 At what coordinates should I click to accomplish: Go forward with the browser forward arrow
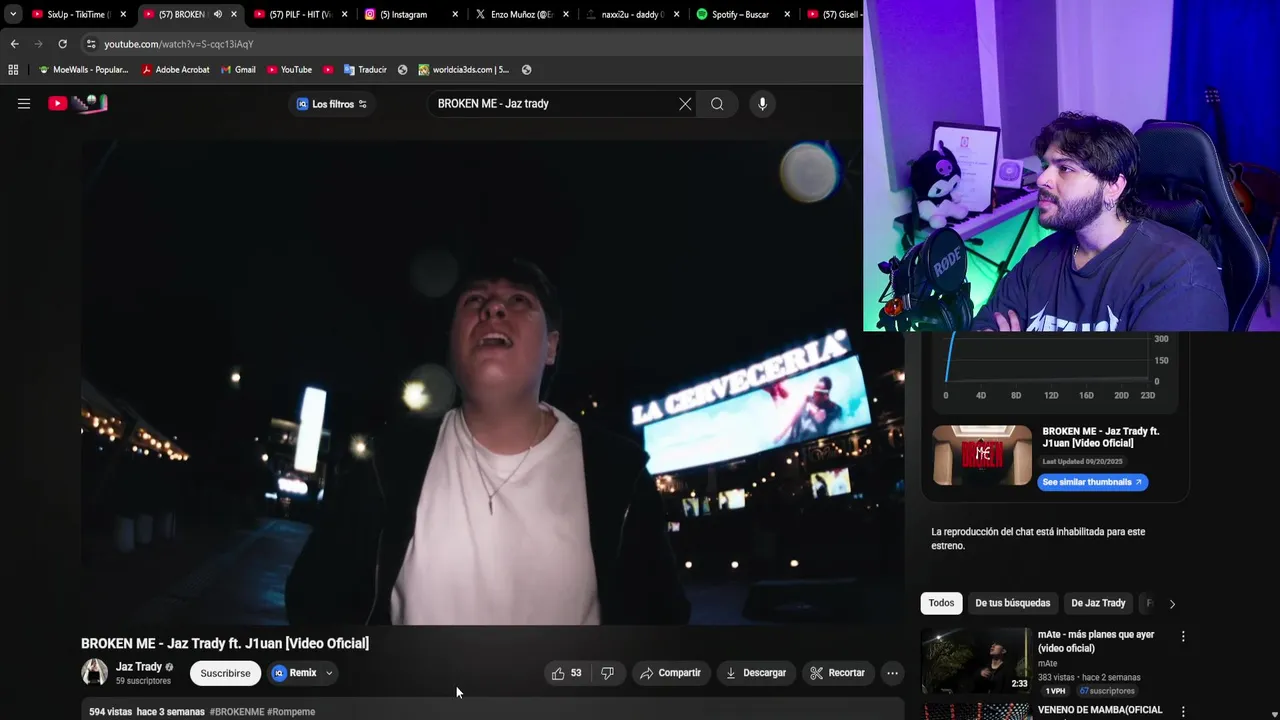coord(38,44)
